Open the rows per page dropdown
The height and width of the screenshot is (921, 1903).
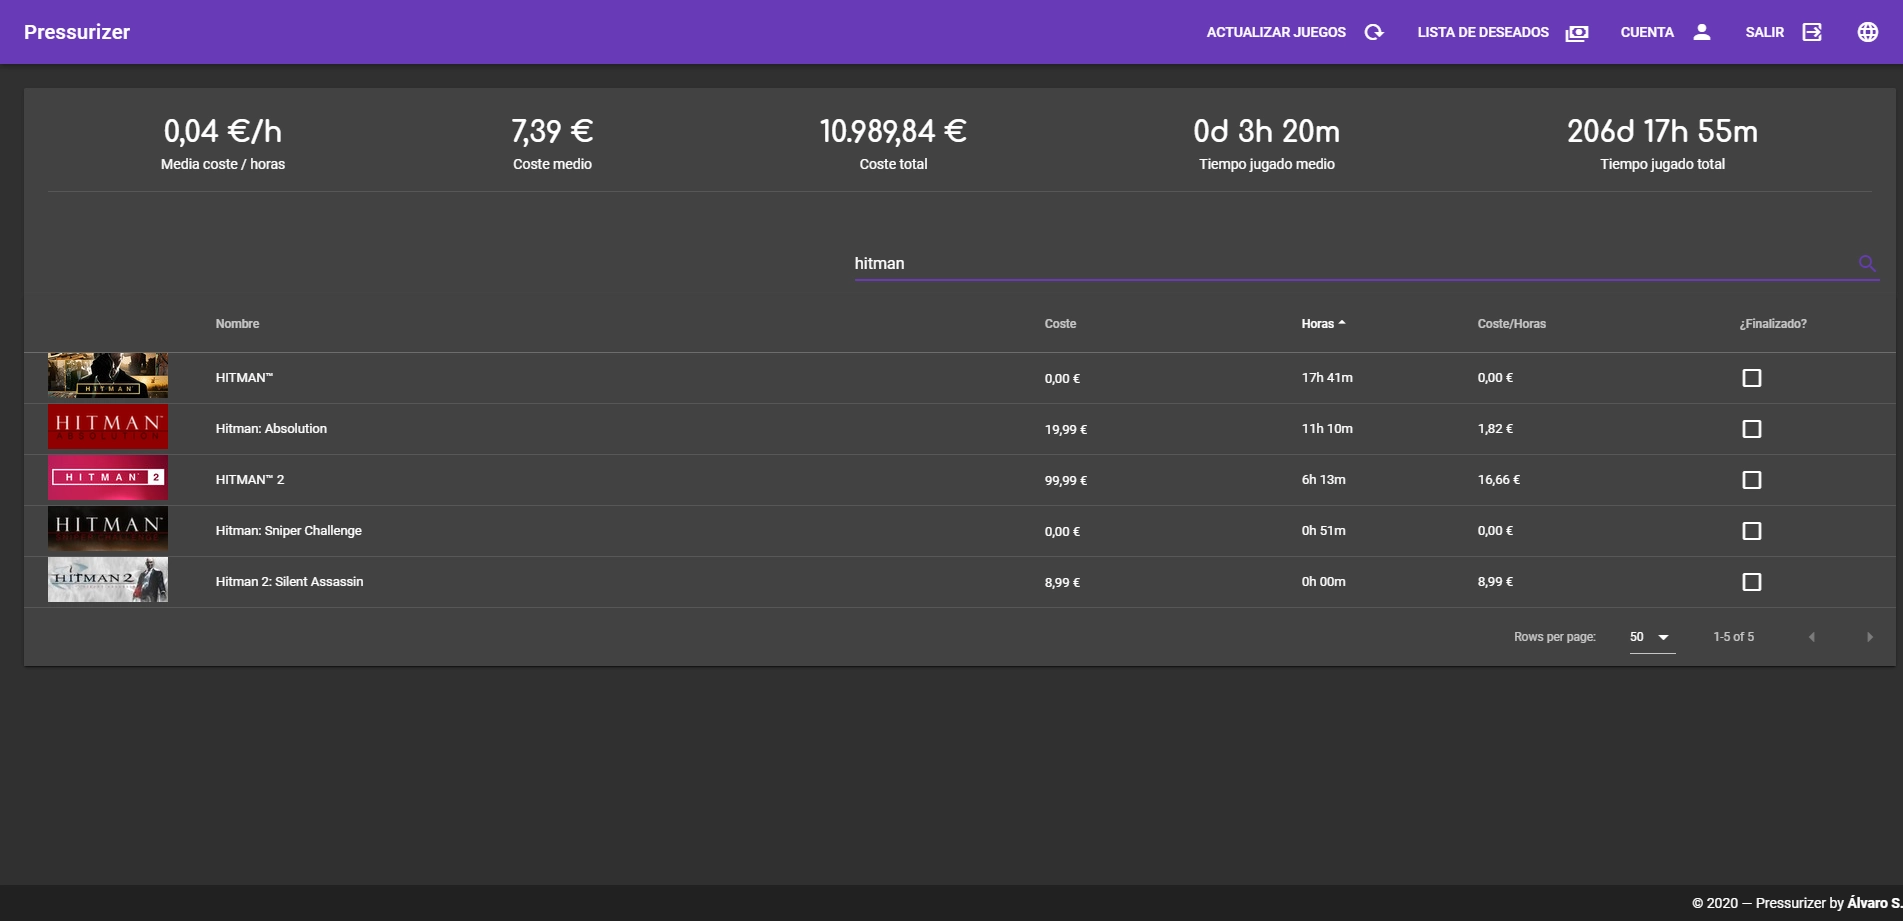(1652, 637)
